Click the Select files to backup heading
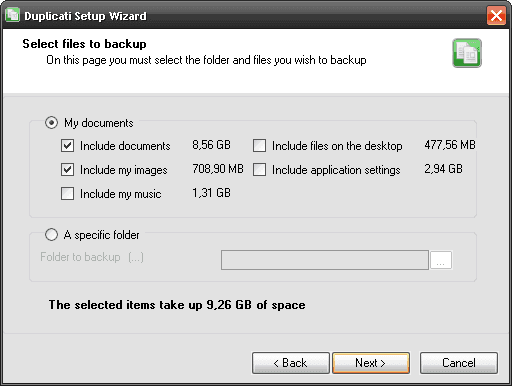This screenshot has height=386, width=512. pos(84,44)
